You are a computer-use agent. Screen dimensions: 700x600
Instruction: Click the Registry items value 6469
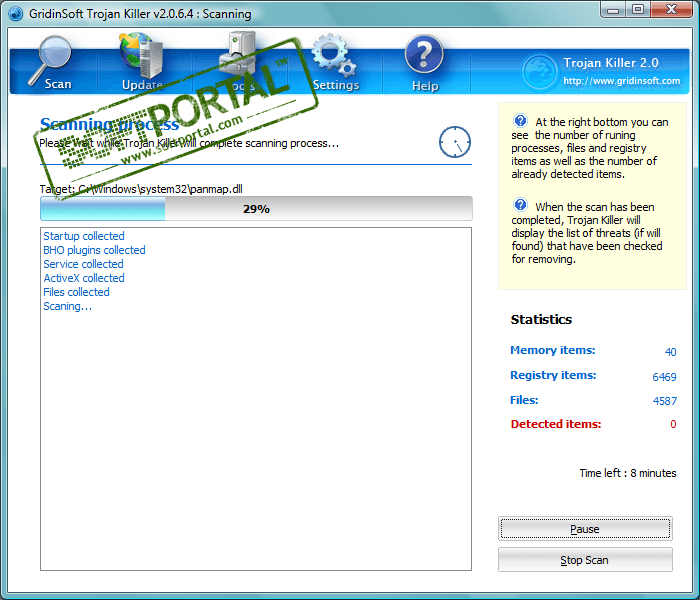click(664, 377)
